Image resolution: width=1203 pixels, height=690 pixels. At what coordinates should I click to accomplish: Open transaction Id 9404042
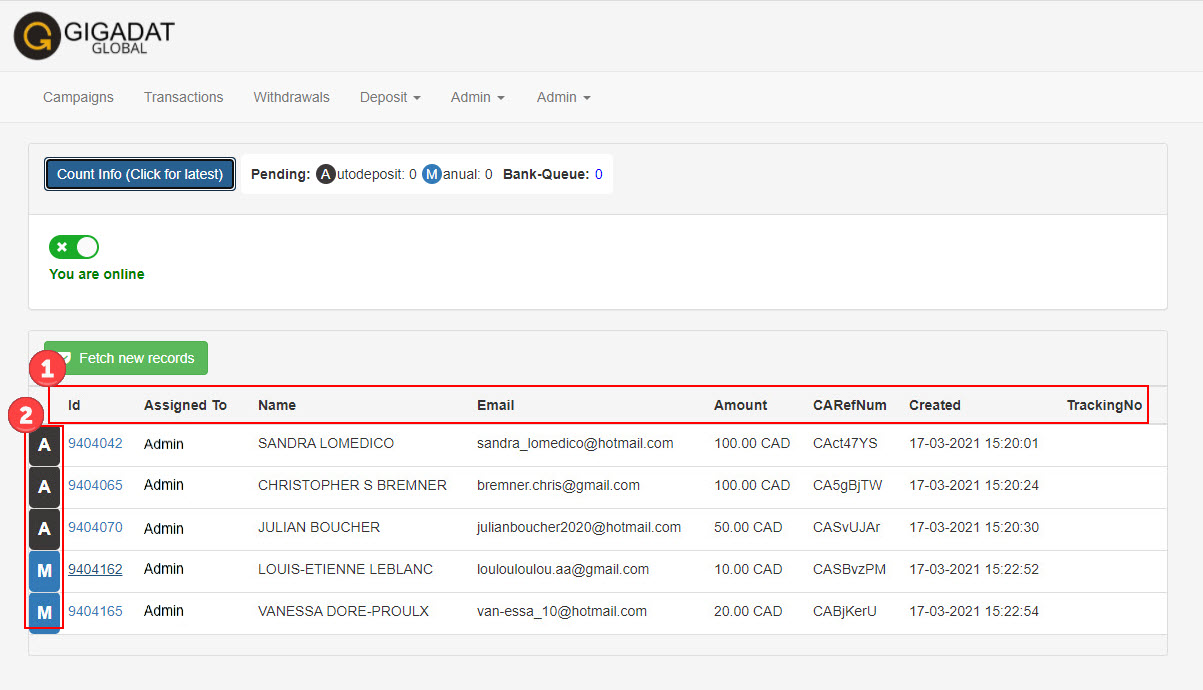tap(95, 443)
